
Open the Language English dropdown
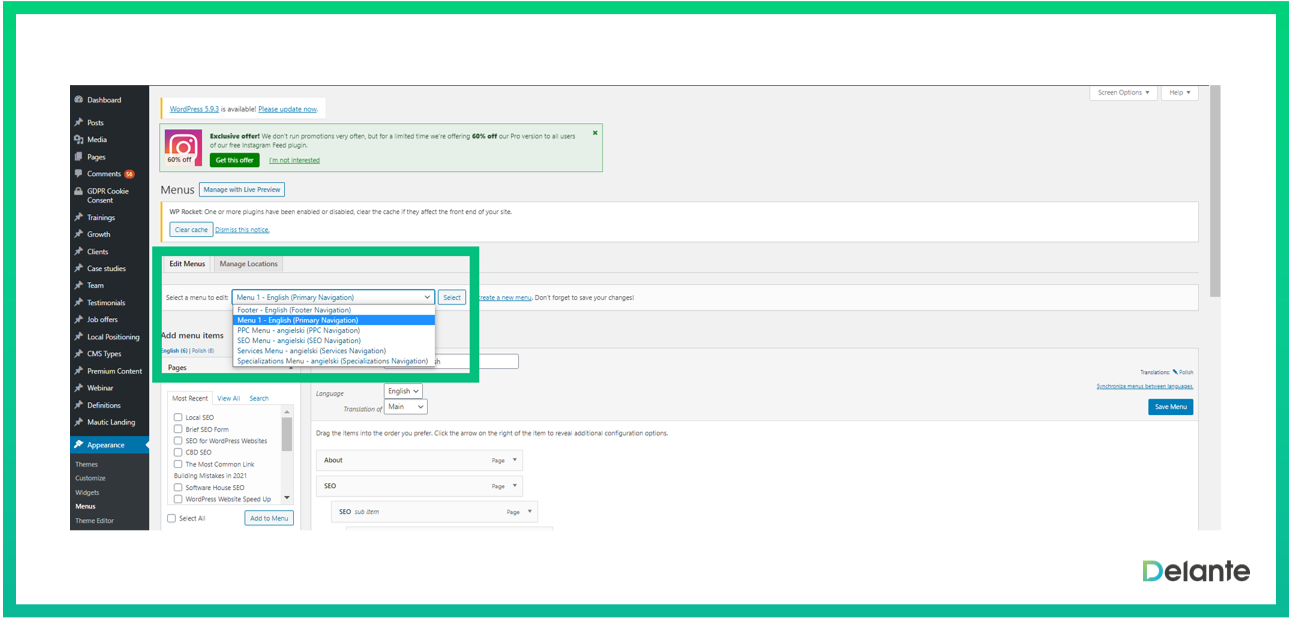[x=404, y=391]
